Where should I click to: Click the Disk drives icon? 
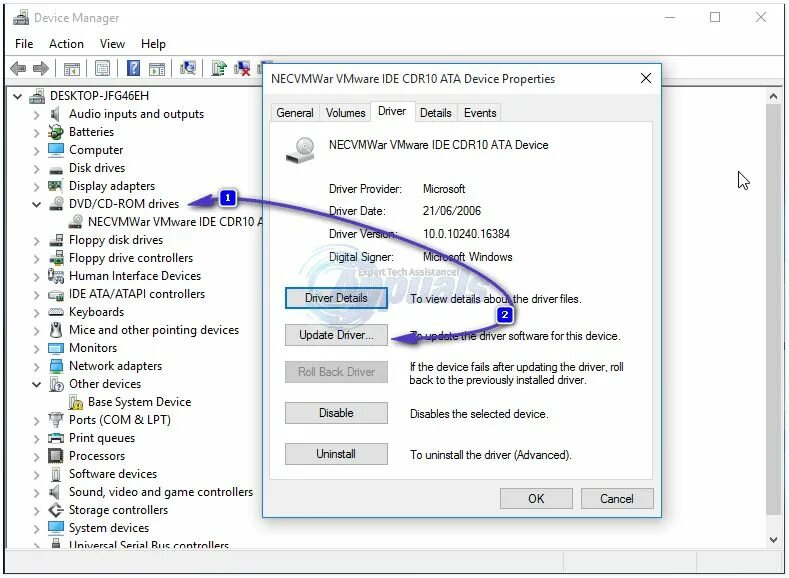(x=56, y=169)
